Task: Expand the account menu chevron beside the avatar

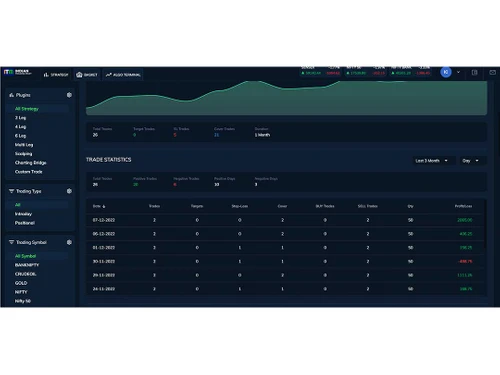Action: (458, 72)
